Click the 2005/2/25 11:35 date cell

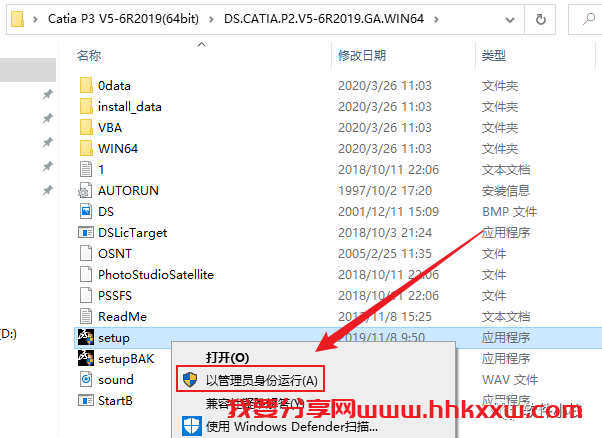click(385, 254)
